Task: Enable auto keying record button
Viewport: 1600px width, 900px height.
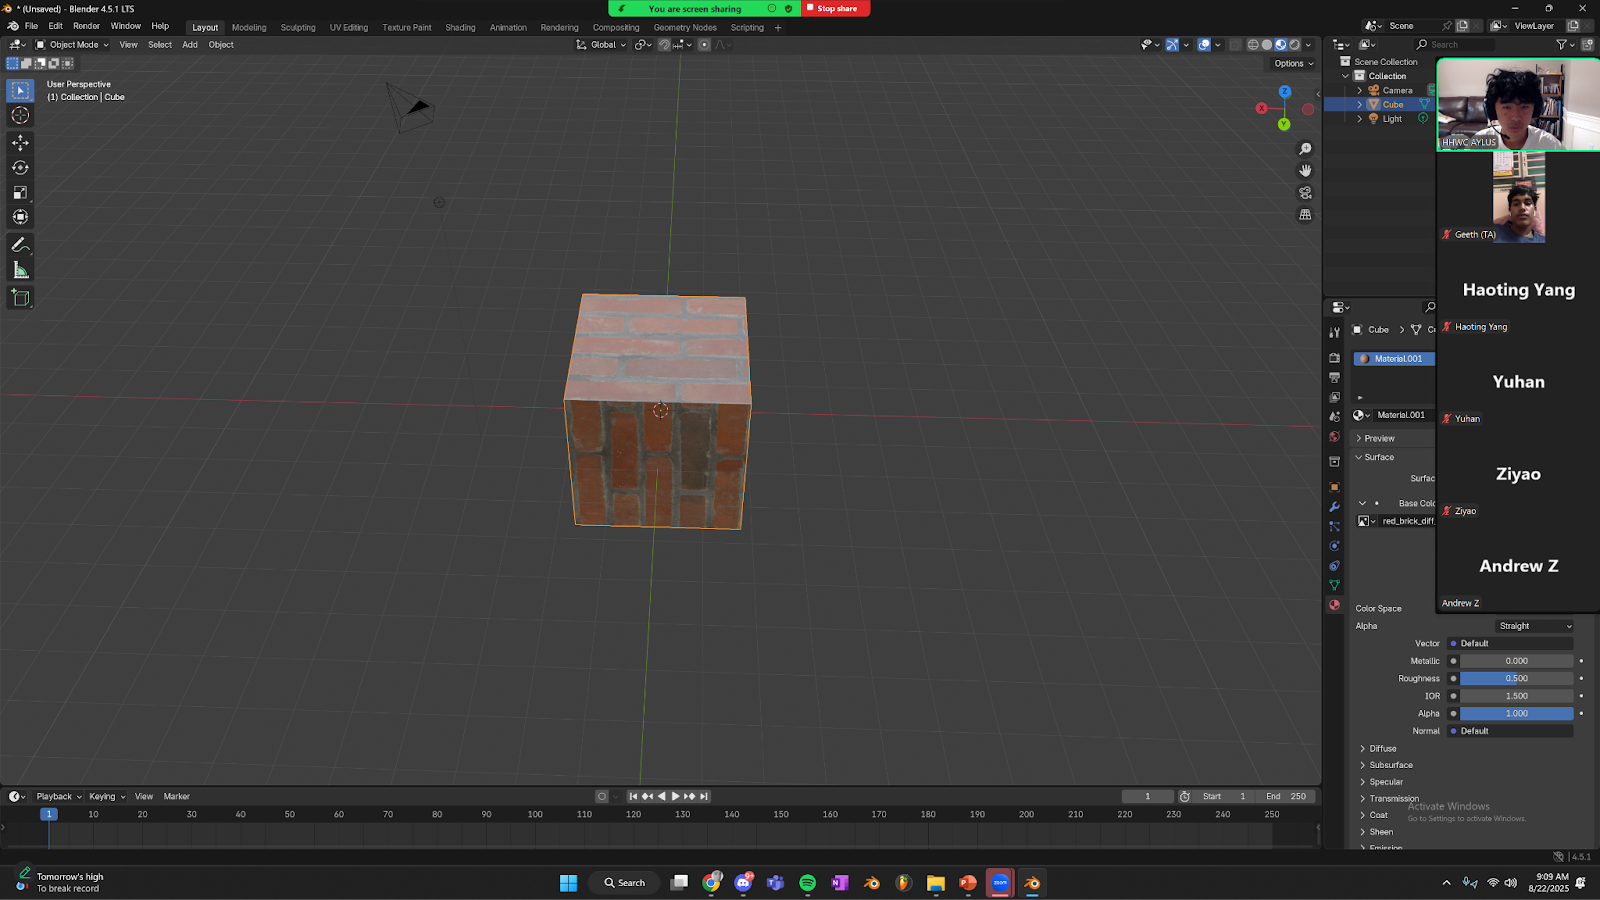Action: (601, 797)
